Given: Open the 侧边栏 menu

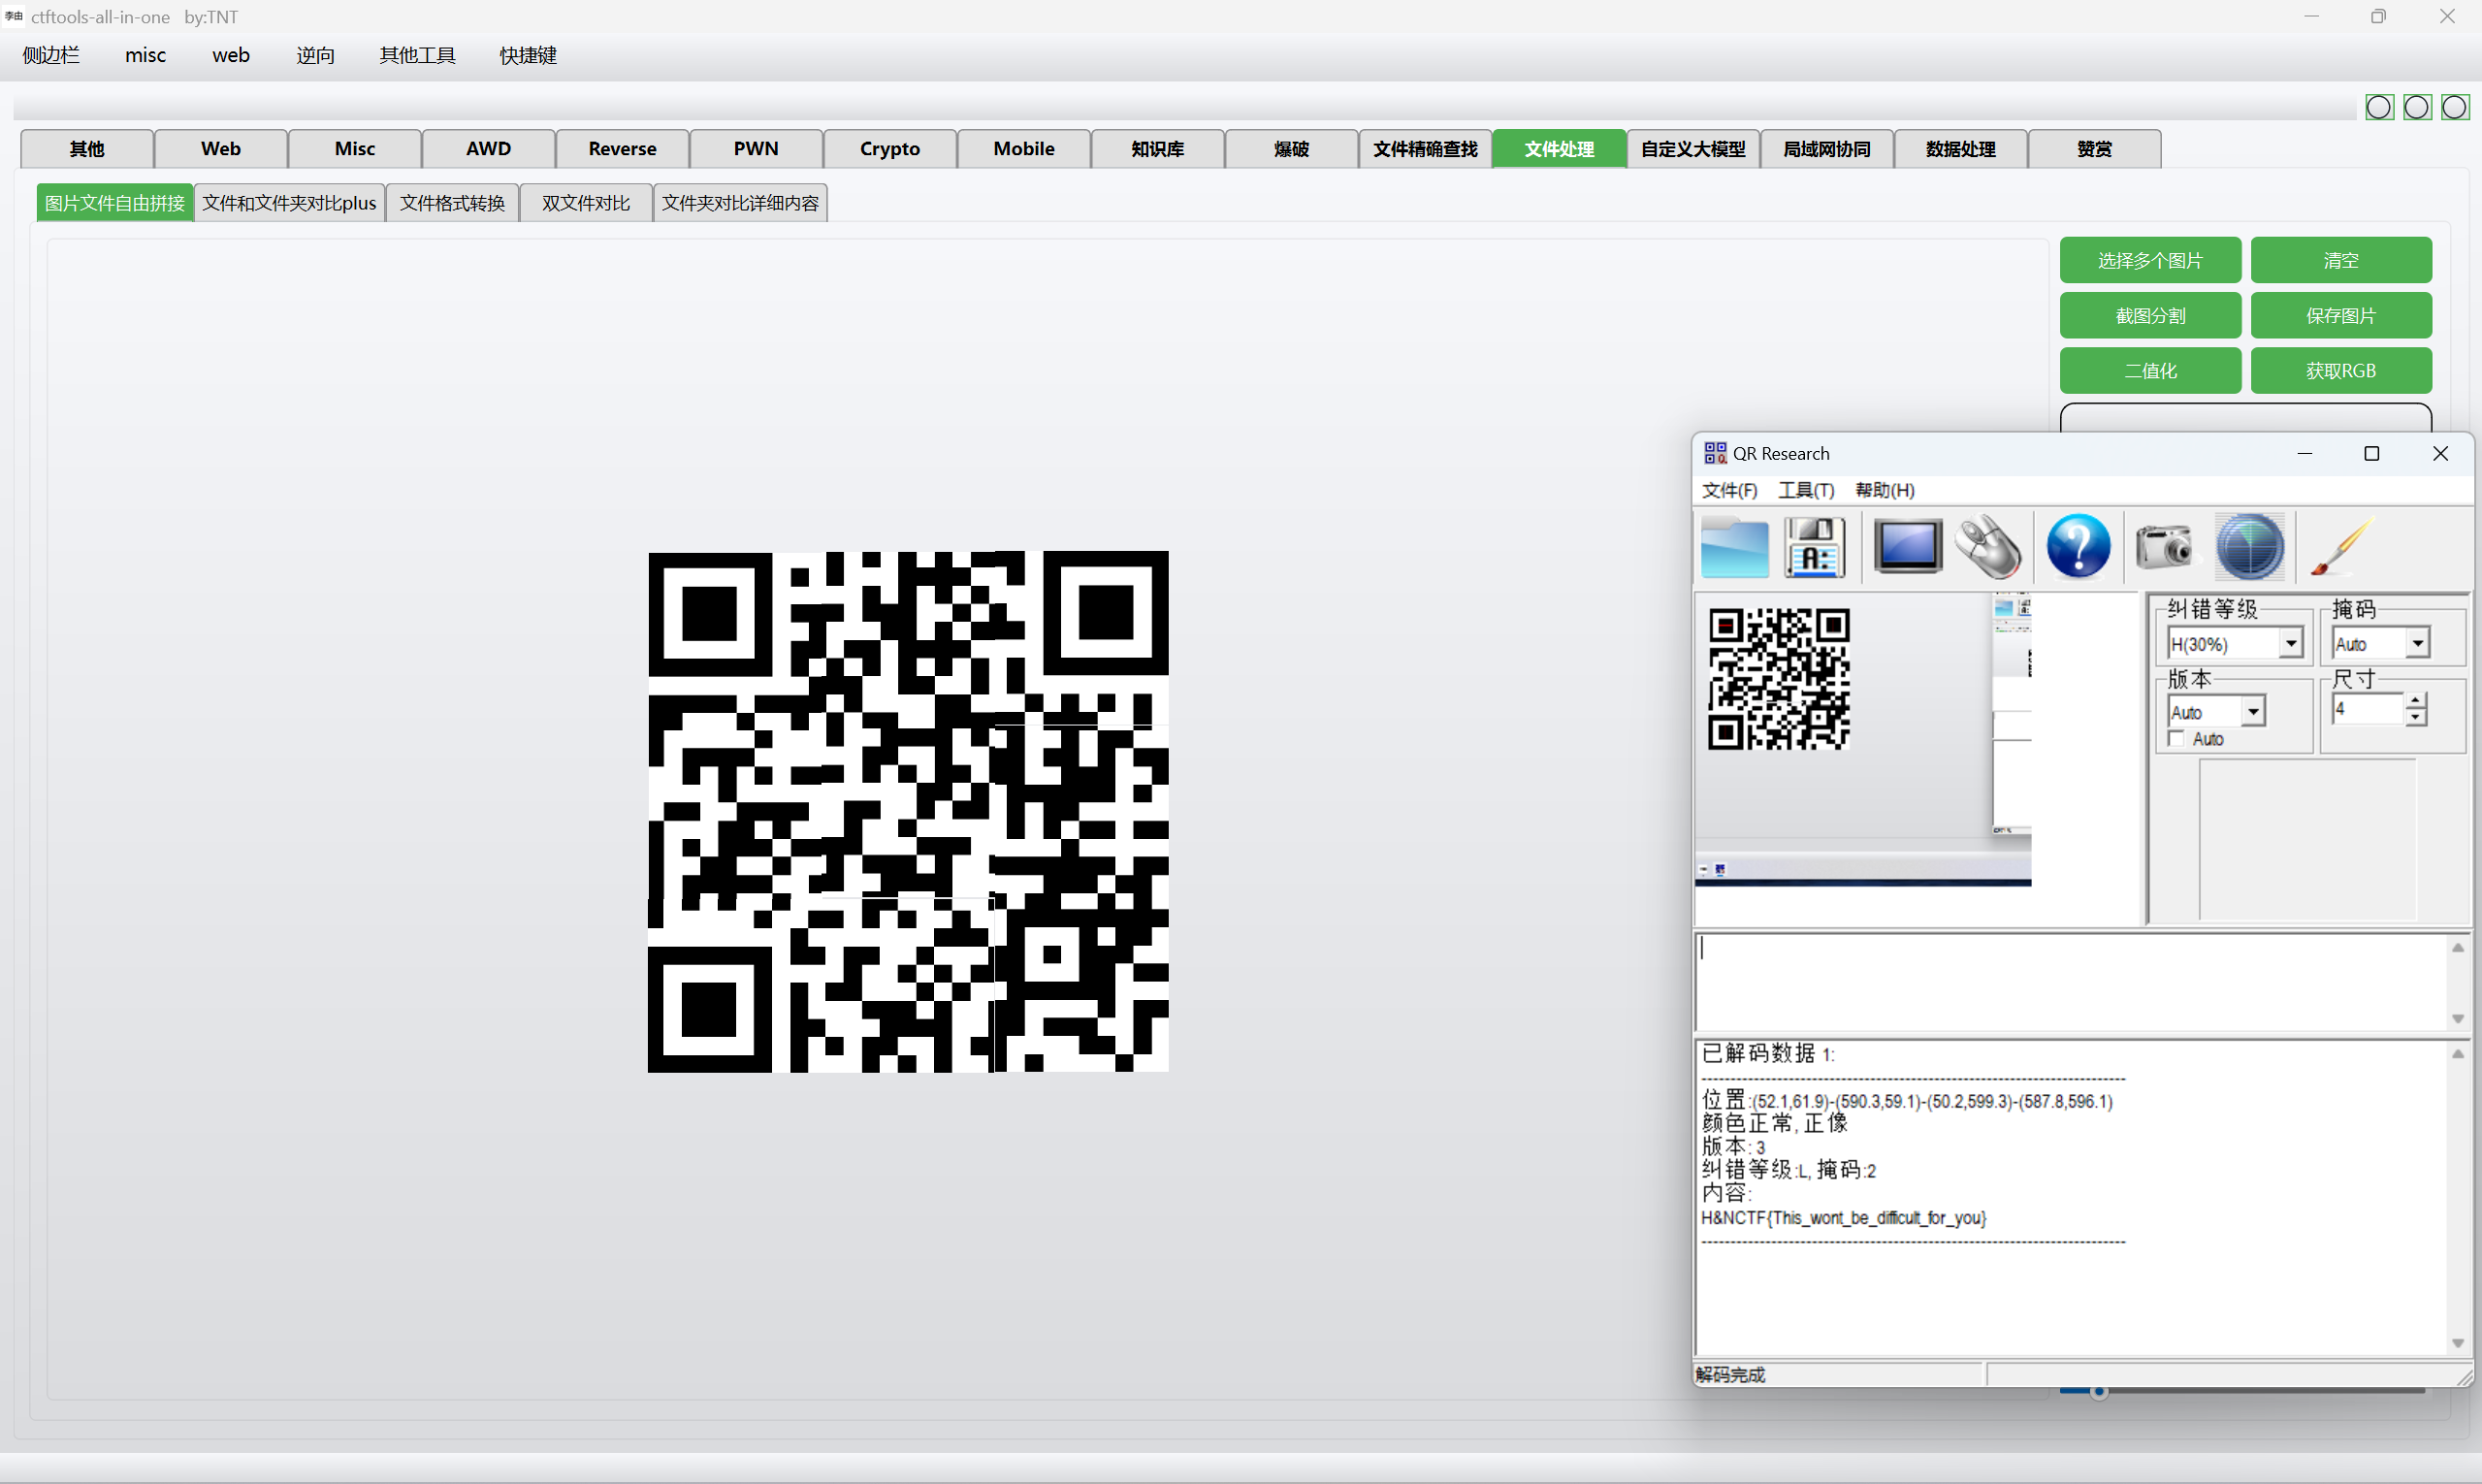Looking at the screenshot, I should [x=51, y=55].
